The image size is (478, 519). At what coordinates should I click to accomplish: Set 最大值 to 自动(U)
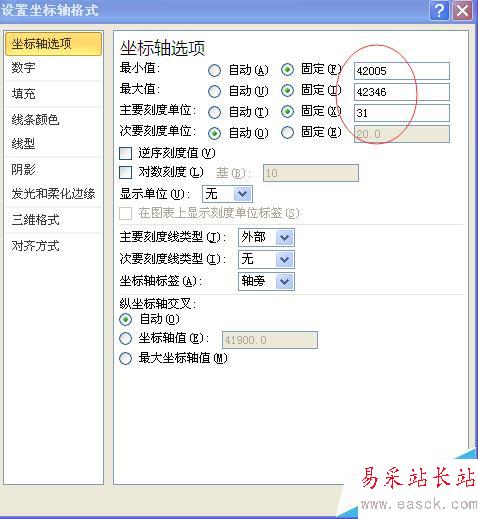point(214,91)
